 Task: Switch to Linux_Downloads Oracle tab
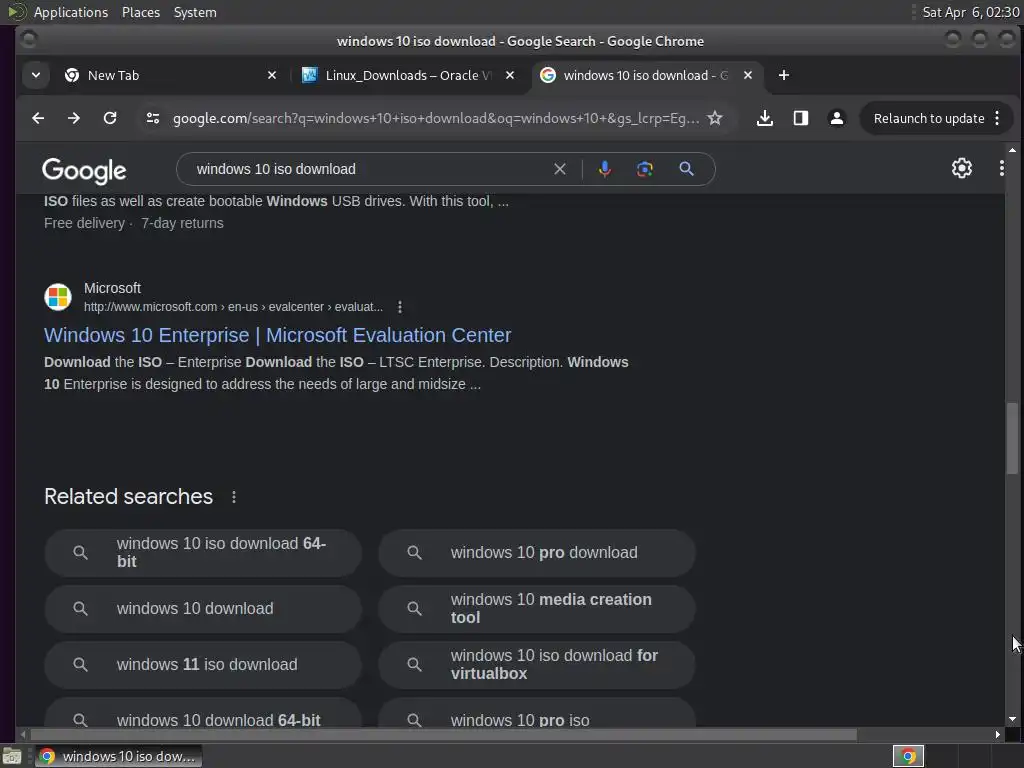(x=408, y=75)
